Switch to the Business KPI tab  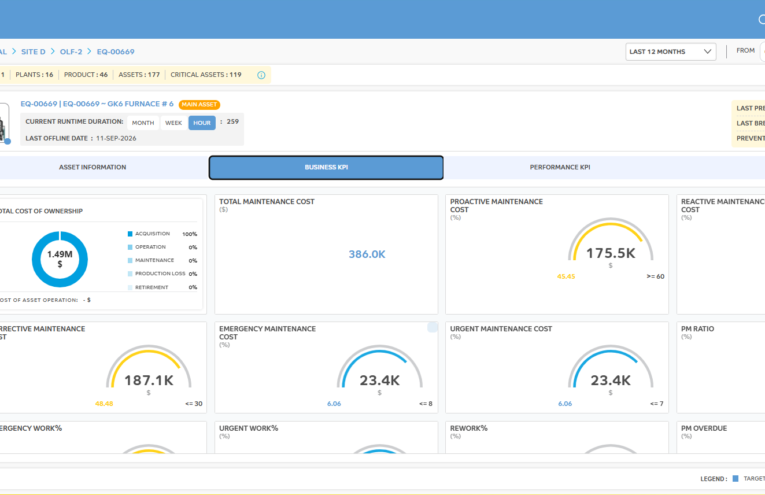[326, 167]
